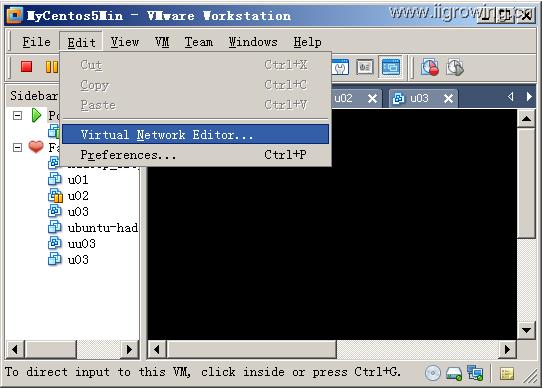
Task: Toggle the highlighted sidebar view toolbar icon
Action: click(391, 67)
